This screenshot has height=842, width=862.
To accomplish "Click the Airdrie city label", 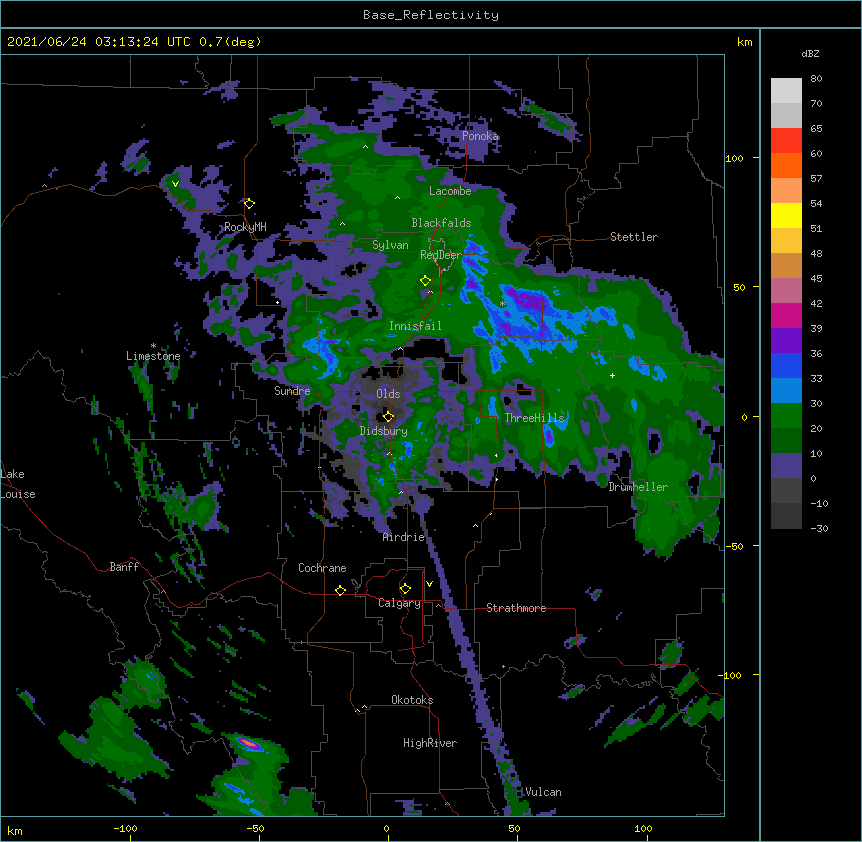I will (x=404, y=537).
